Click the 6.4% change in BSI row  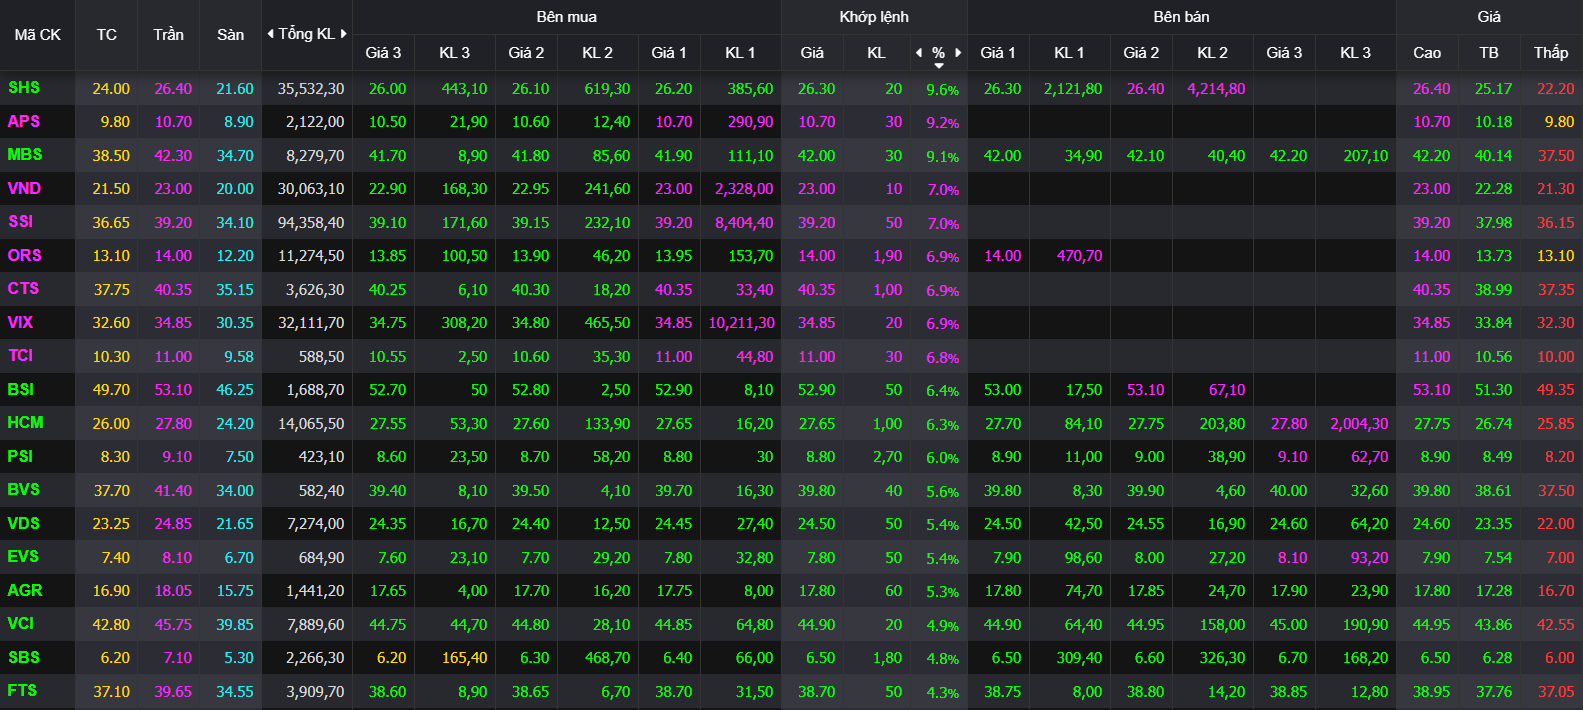943,391
